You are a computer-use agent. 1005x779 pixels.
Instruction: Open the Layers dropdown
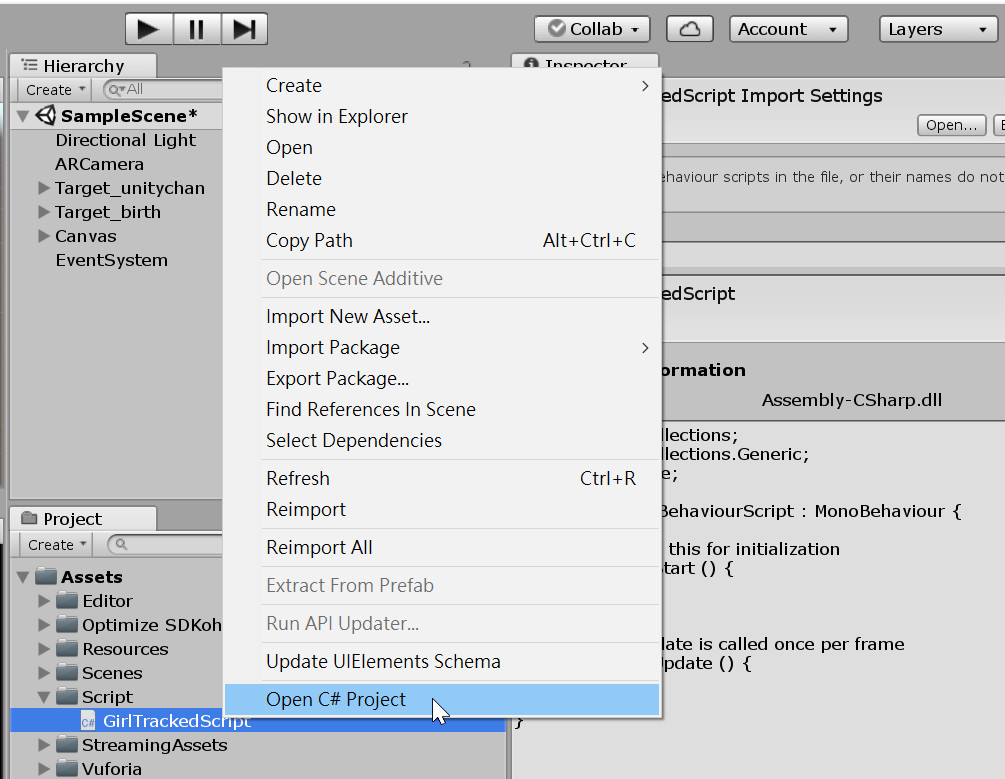click(938, 29)
